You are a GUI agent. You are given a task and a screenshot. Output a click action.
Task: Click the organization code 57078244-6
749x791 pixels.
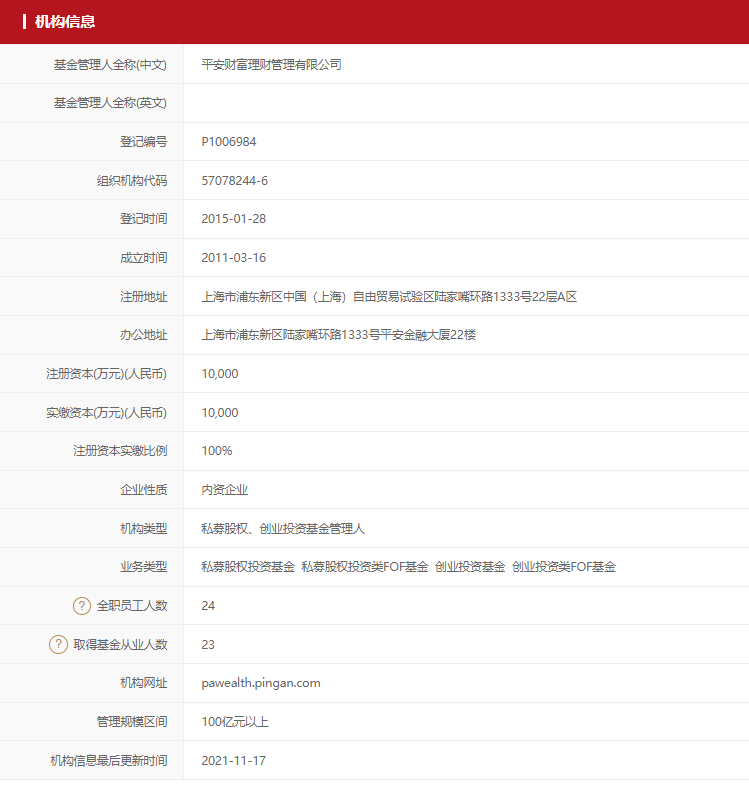pyautogui.click(x=235, y=181)
